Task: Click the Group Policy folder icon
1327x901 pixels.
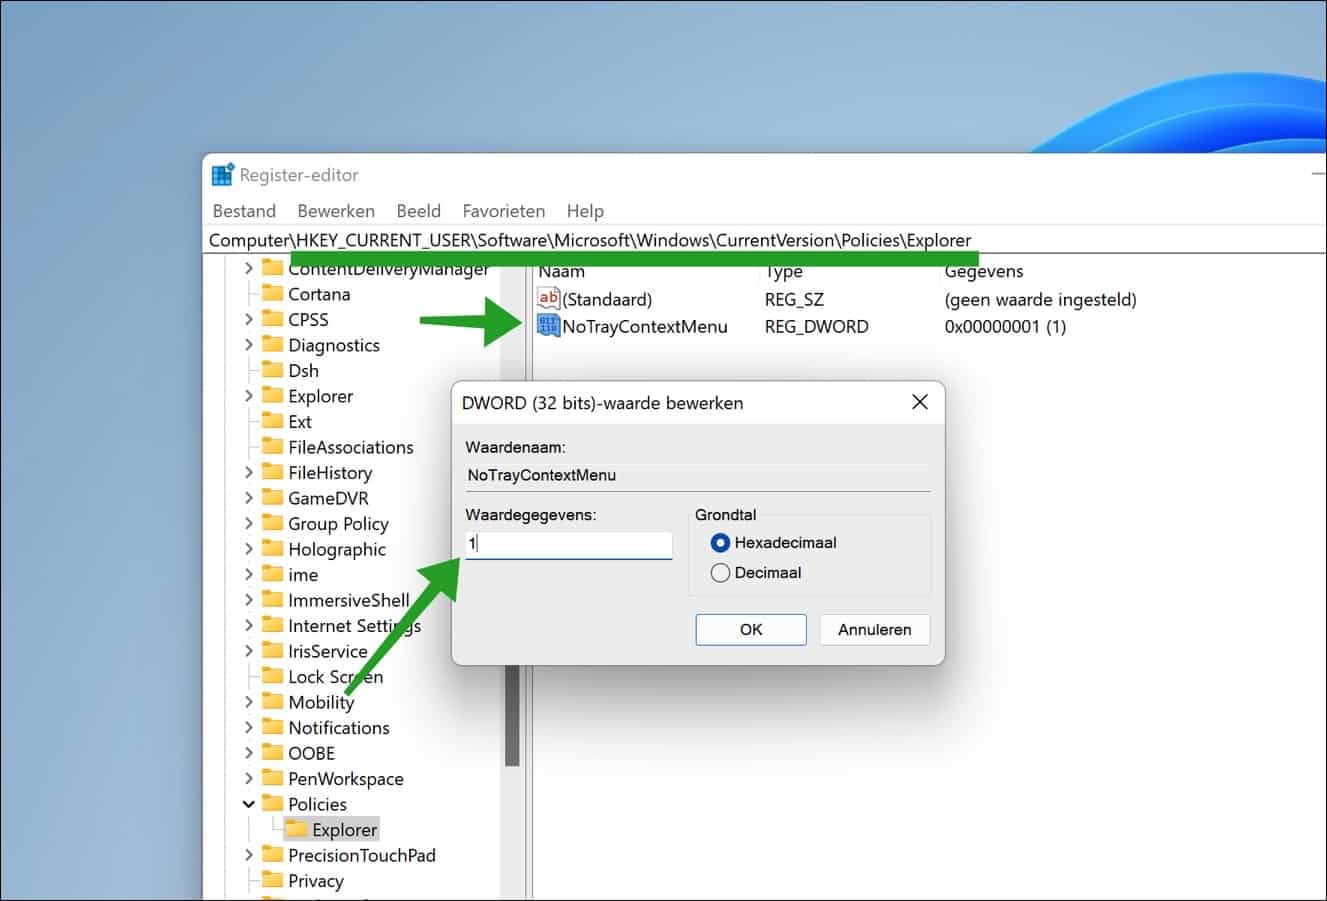Action: click(x=273, y=523)
